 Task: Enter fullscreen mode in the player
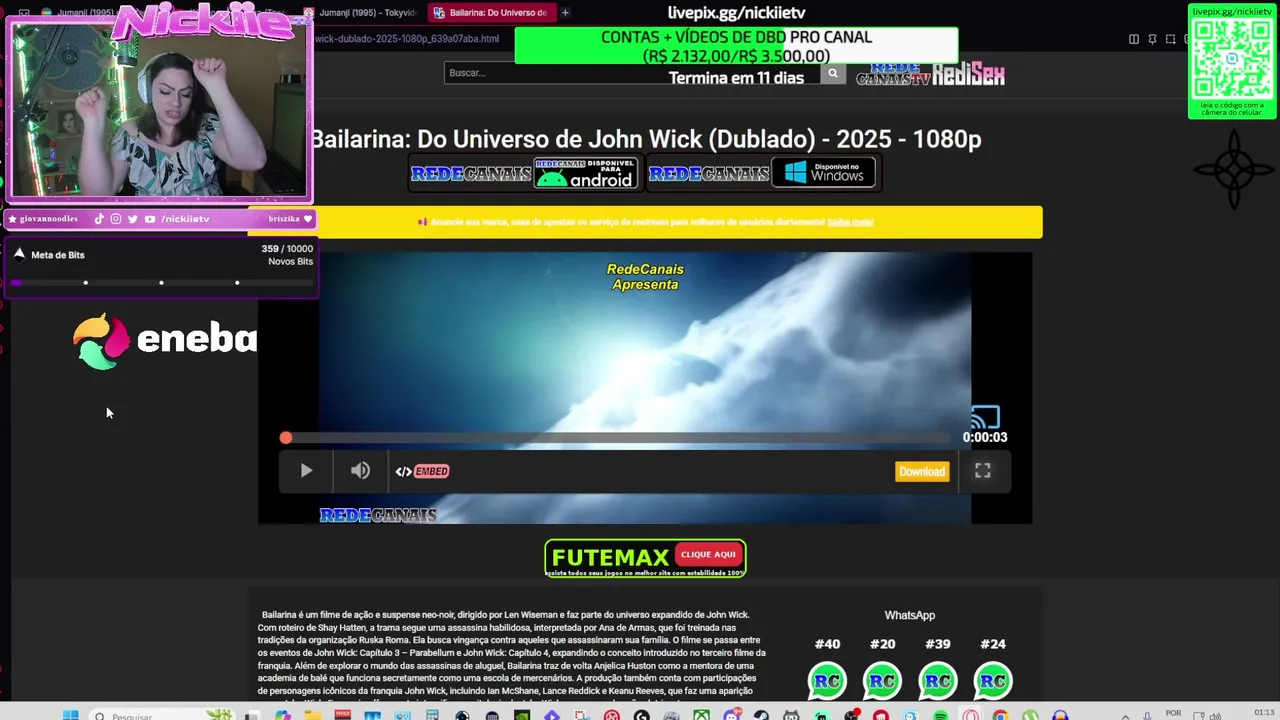pos(983,471)
